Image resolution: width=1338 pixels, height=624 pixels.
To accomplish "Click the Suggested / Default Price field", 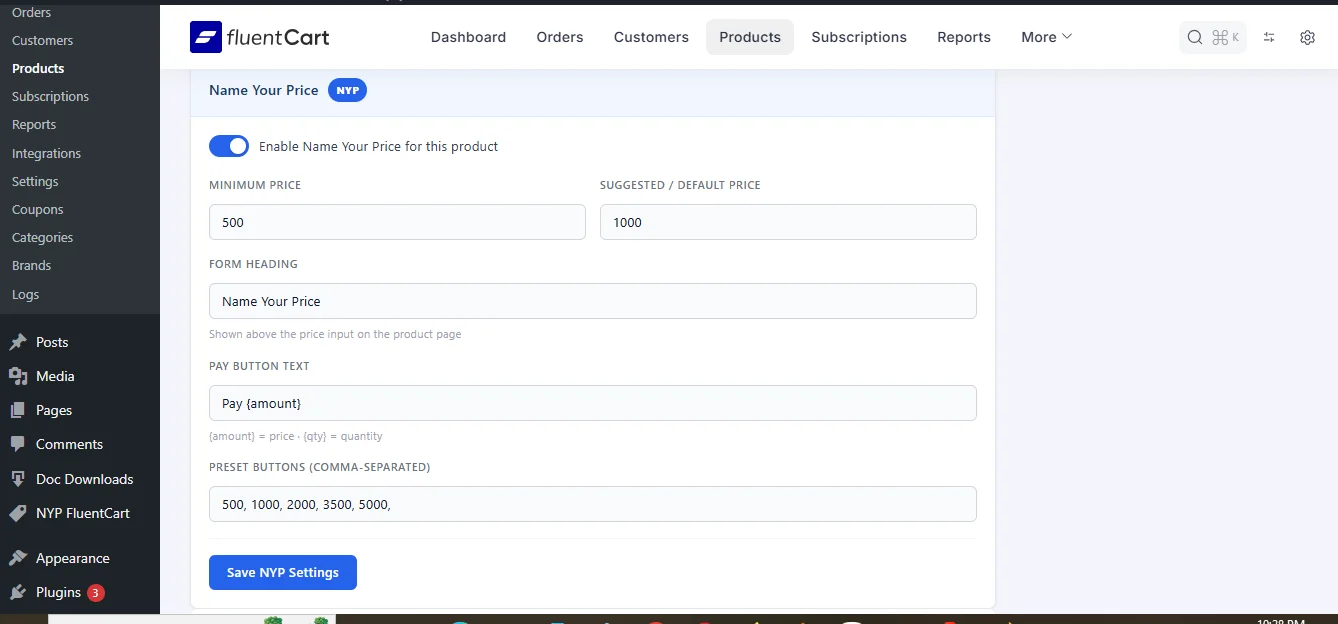I will [788, 222].
